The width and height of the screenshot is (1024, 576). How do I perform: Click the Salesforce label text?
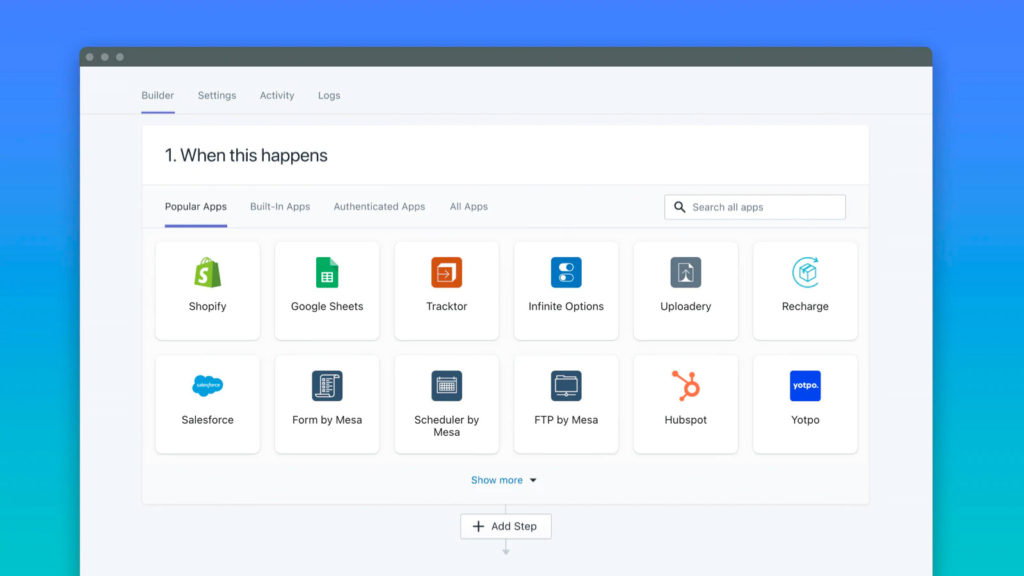tap(208, 420)
